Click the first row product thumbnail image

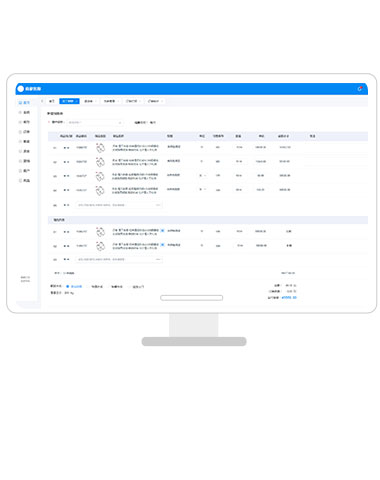100,148
